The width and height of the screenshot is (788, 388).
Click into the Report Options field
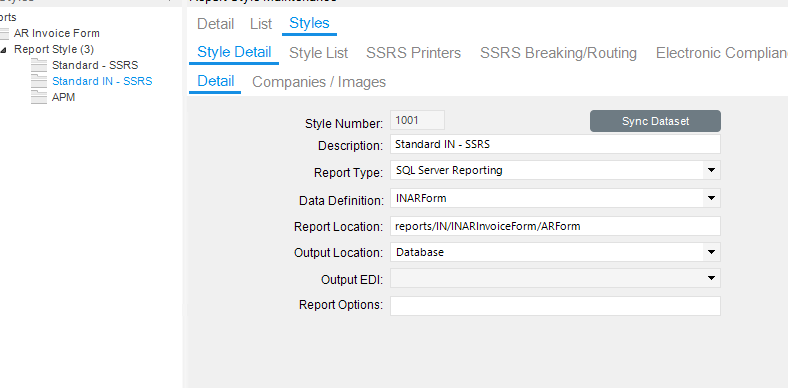555,306
